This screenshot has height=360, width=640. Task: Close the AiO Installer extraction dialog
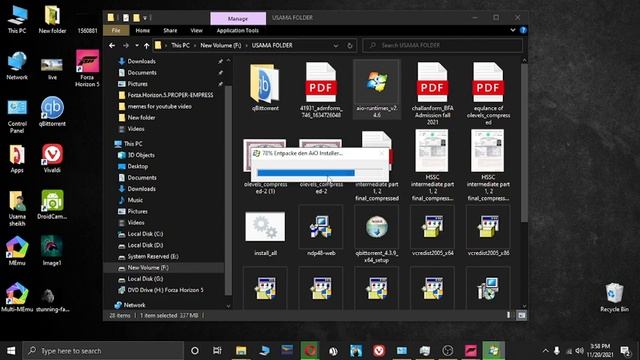[382, 153]
